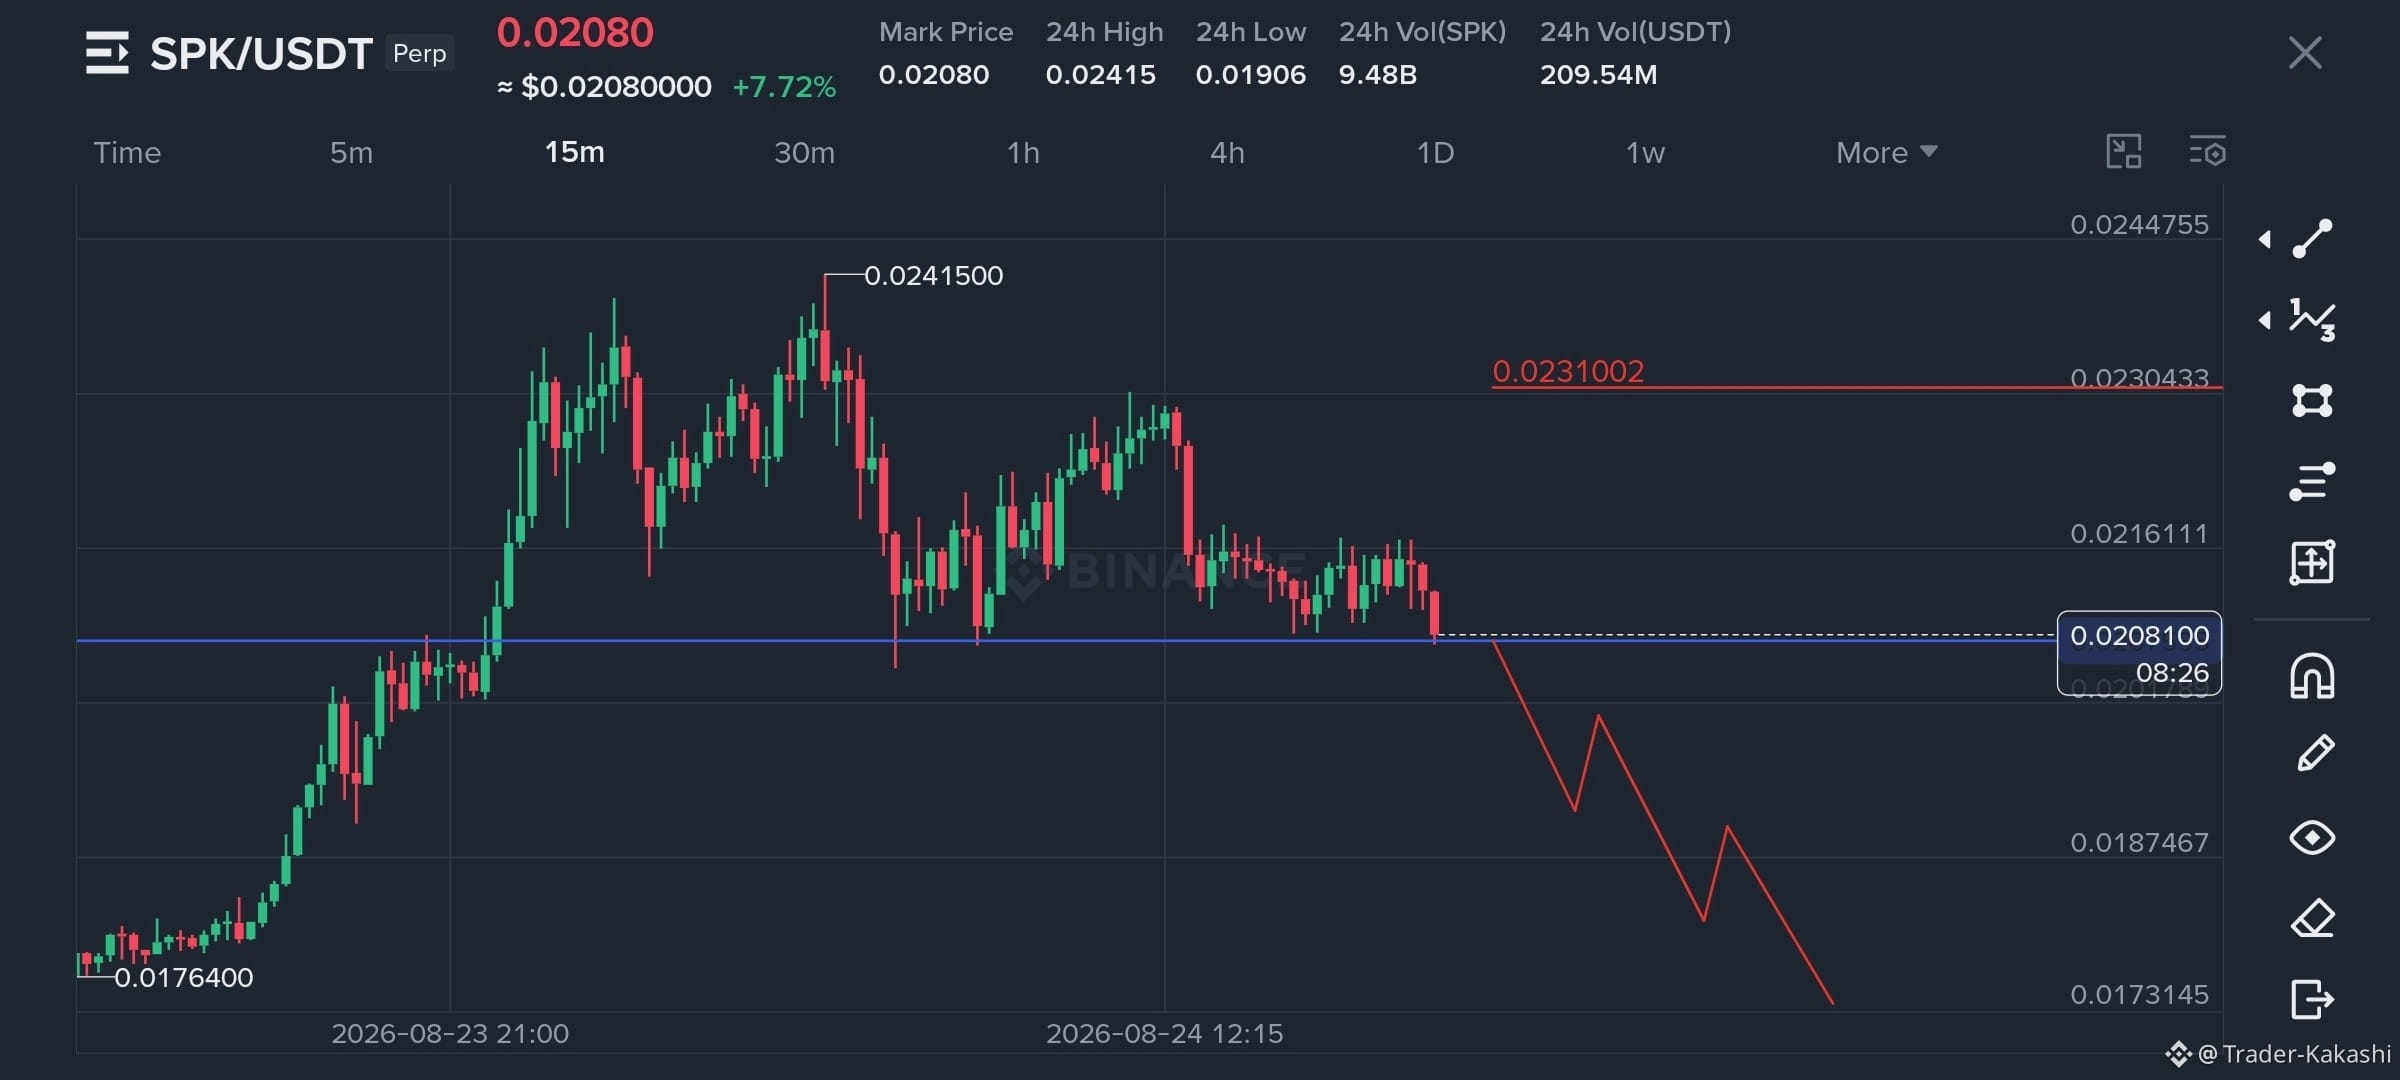
Task: Open the indicator settings icon
Action: 2207,152
